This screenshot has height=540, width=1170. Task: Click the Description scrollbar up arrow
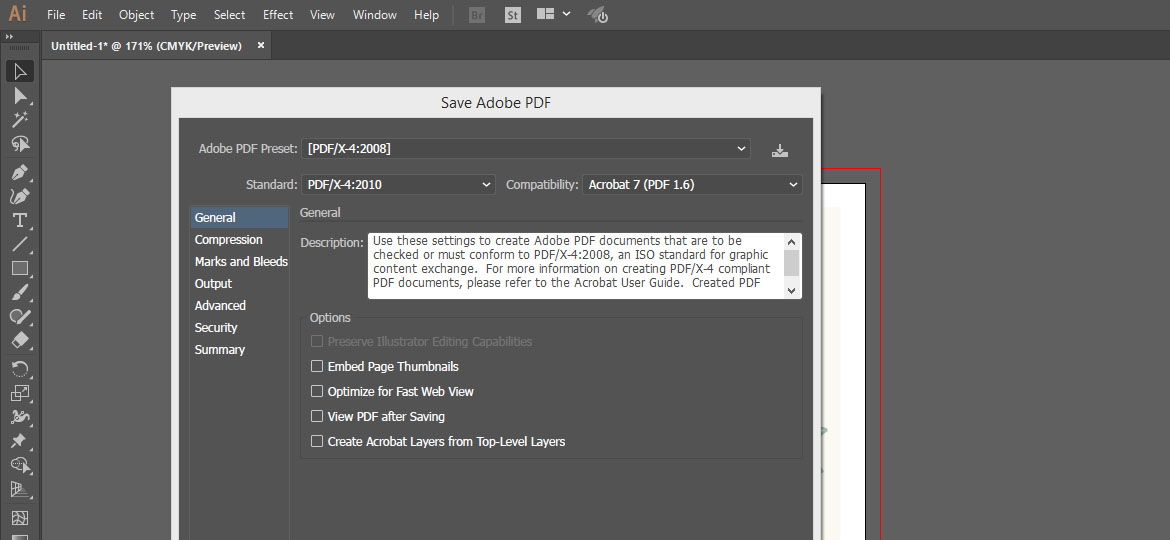(792, 241)
